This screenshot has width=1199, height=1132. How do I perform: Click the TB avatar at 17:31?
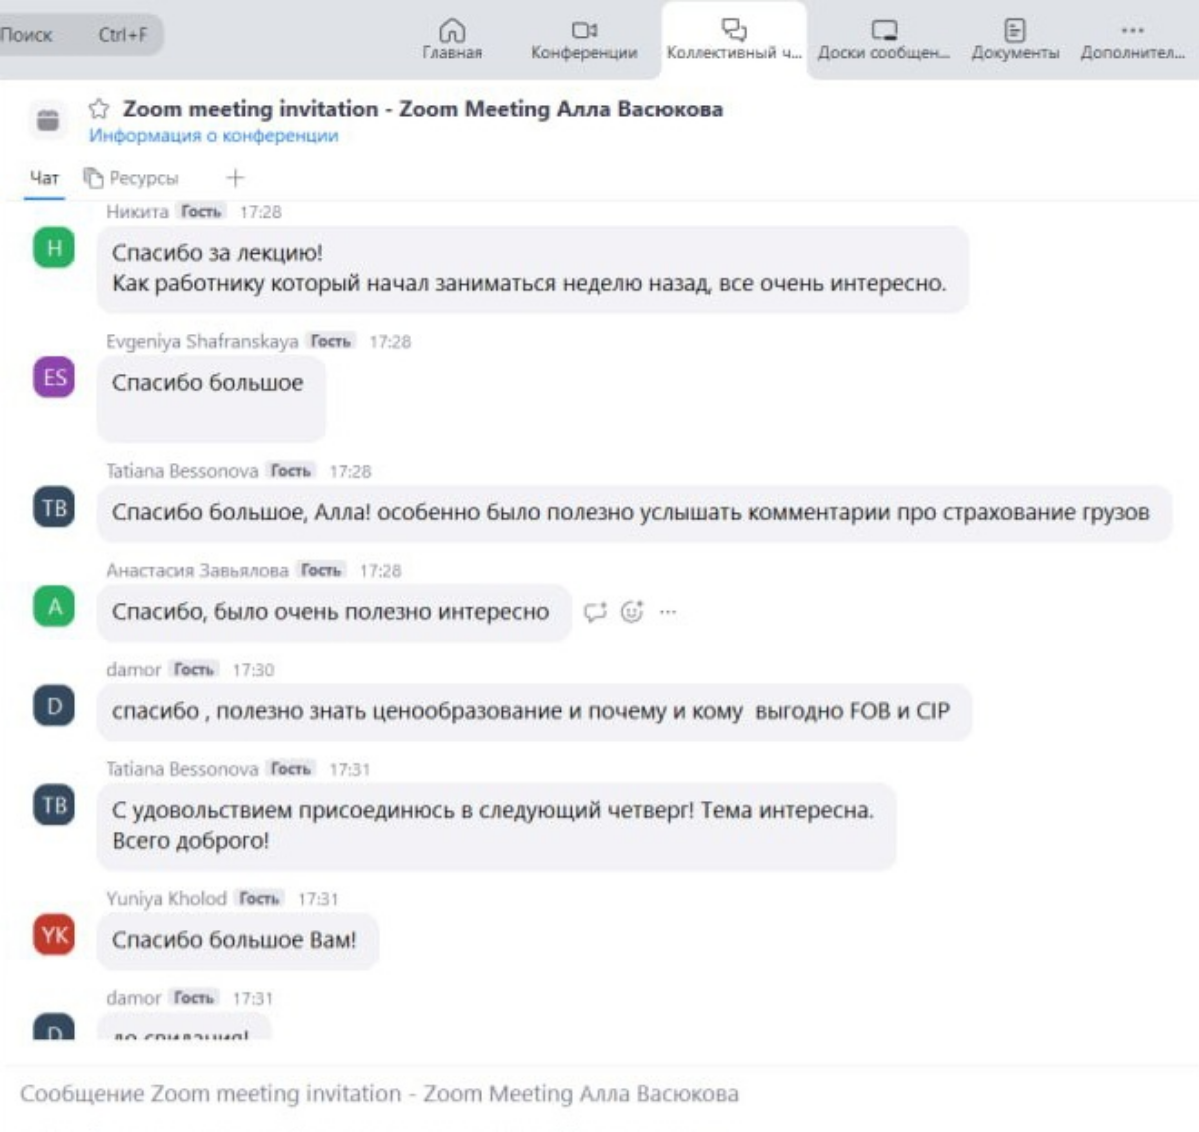tap(54, 805)
